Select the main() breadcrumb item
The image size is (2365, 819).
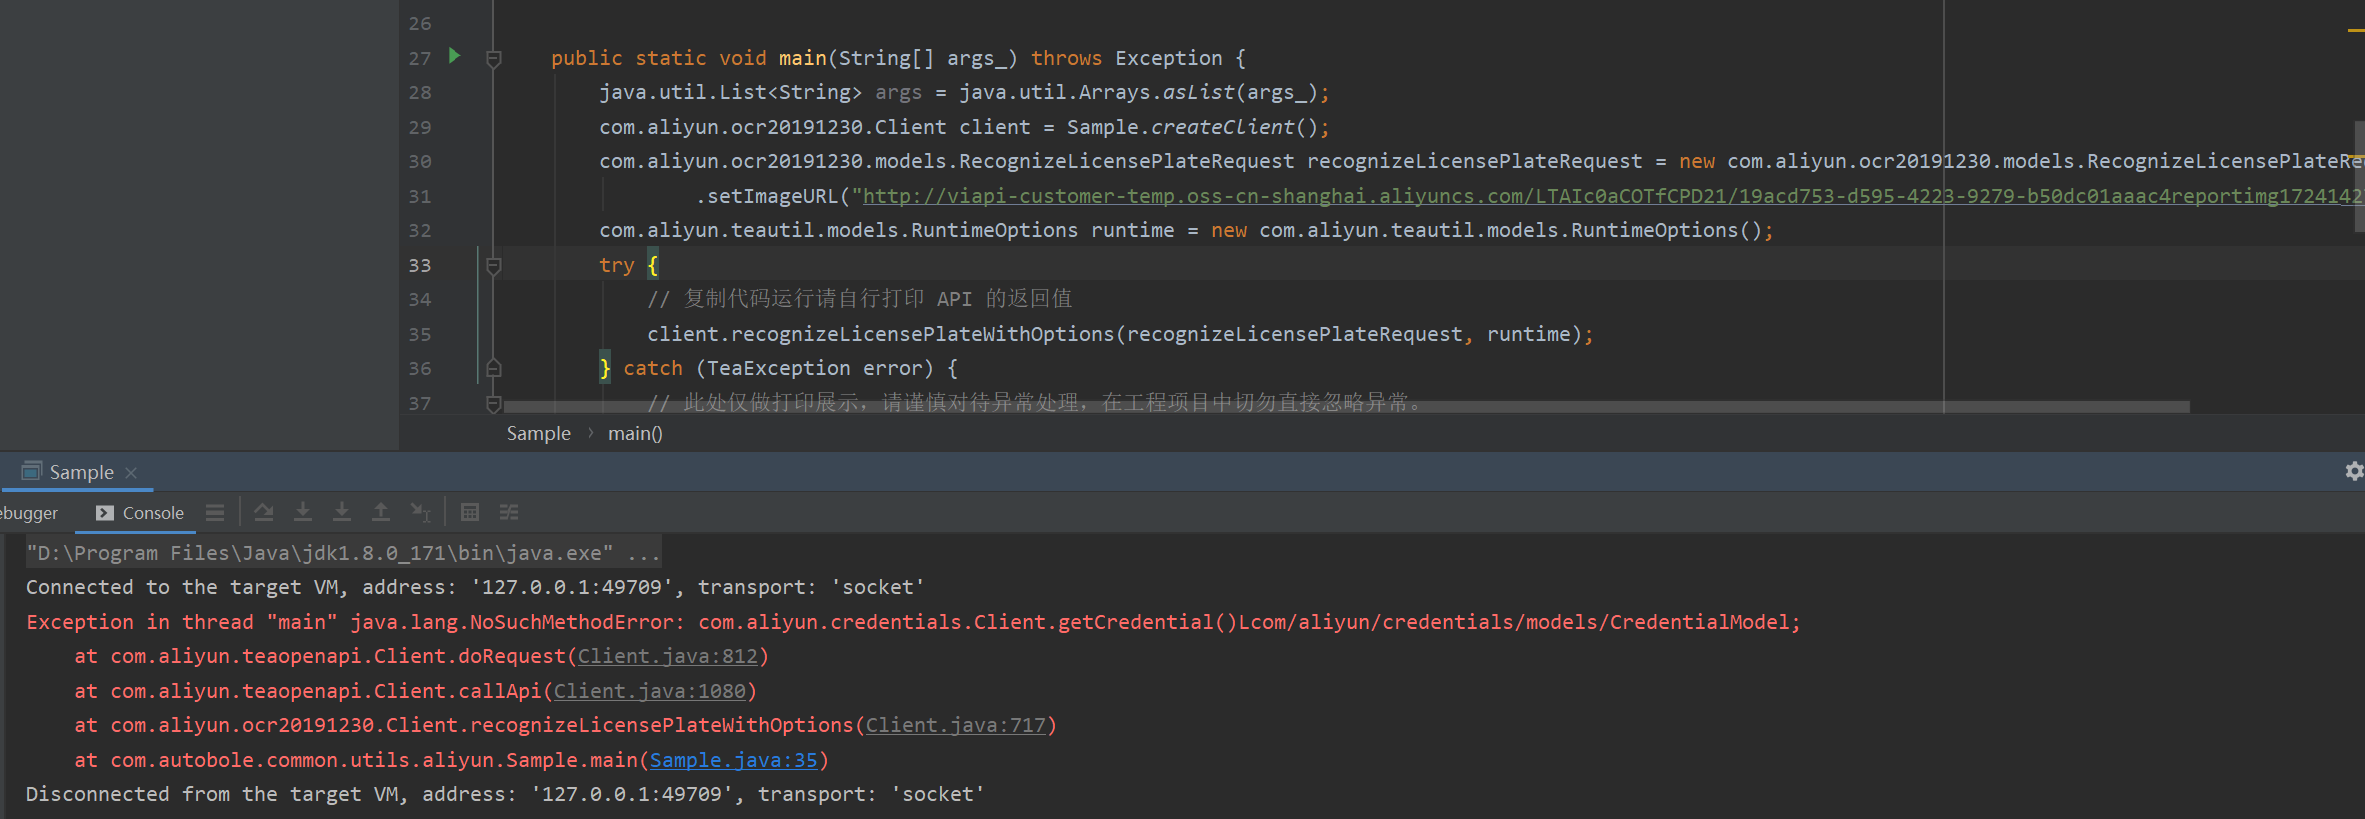[x=635, y=433]
